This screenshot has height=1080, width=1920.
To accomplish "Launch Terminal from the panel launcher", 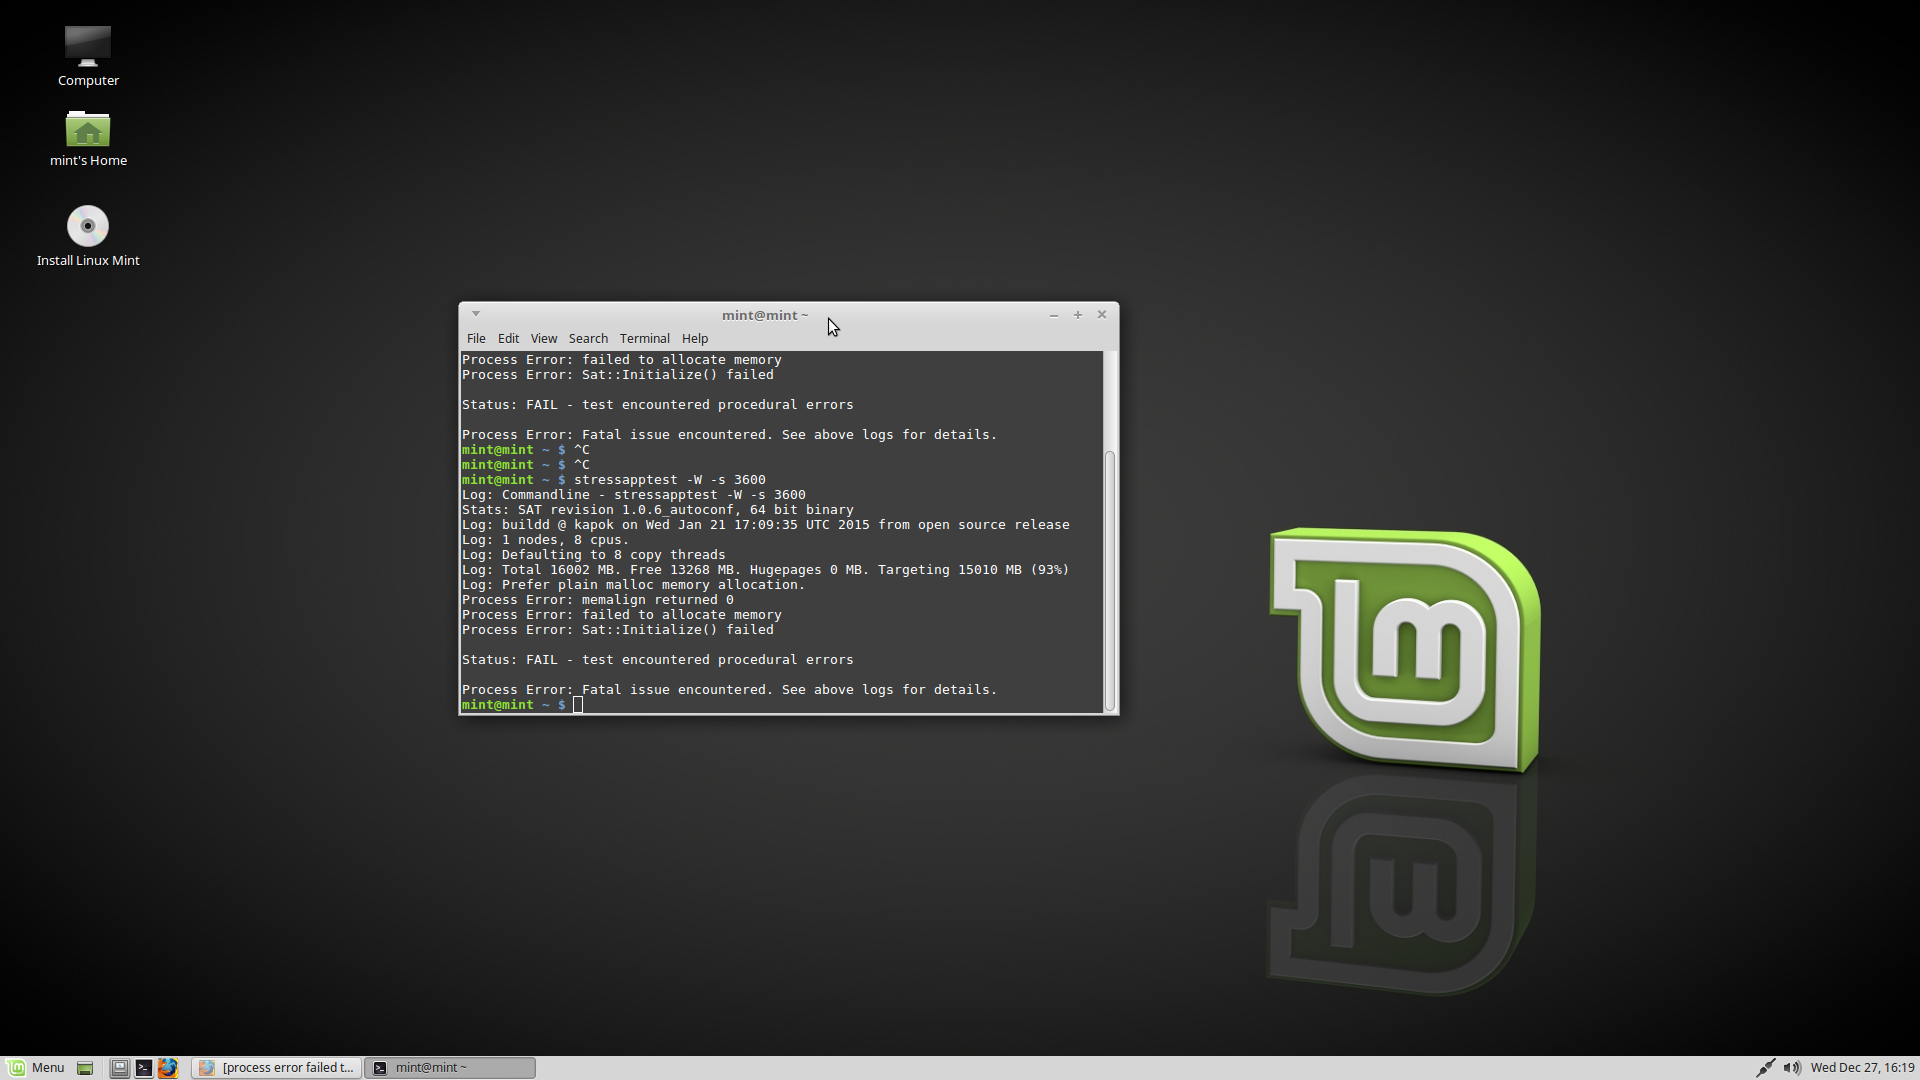I will 144,1068.
